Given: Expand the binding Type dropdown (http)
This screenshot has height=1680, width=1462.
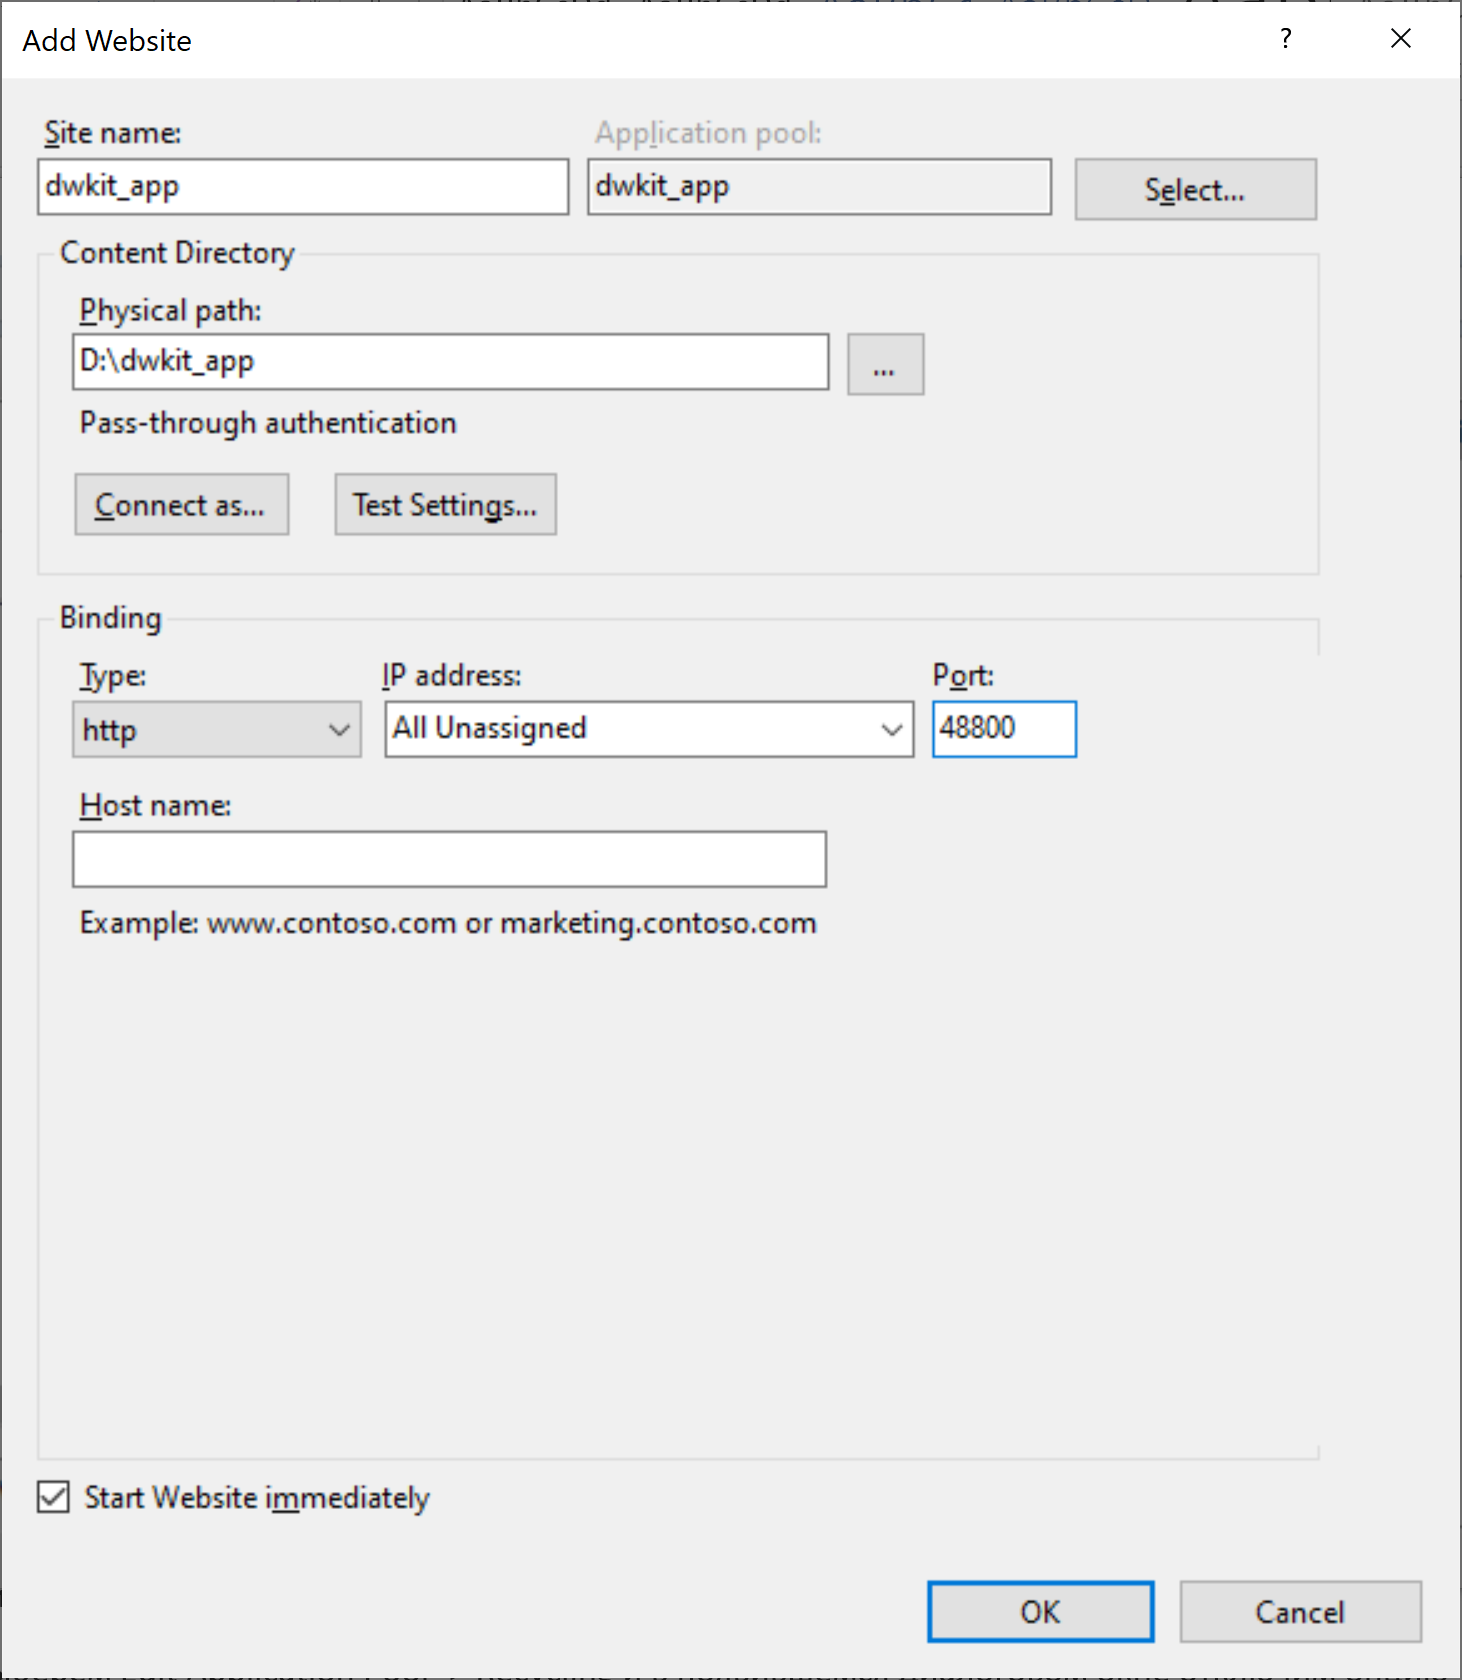Looking at the screenshot, I should click(217, 729).
